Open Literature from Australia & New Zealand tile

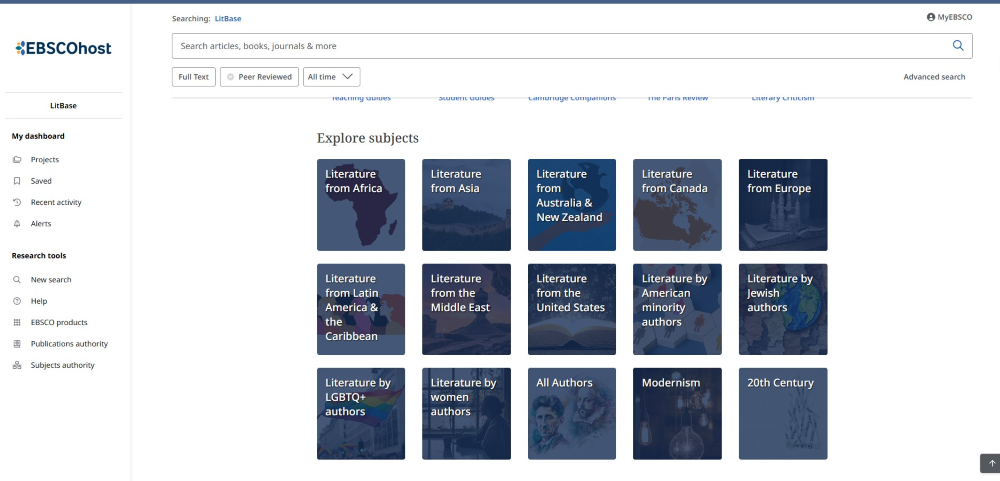click(x=572, y=205)
